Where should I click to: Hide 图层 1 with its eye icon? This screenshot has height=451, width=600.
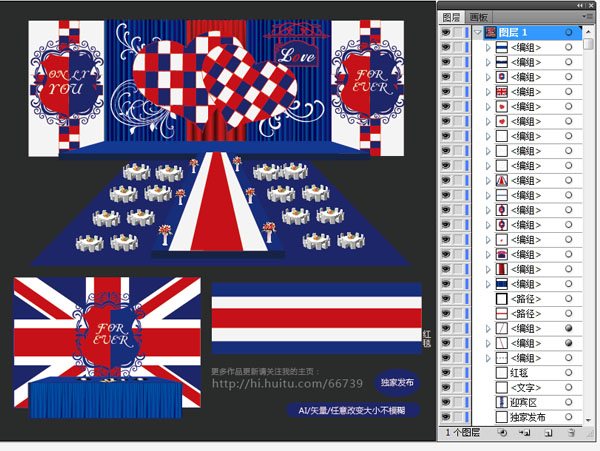point(446,32)
